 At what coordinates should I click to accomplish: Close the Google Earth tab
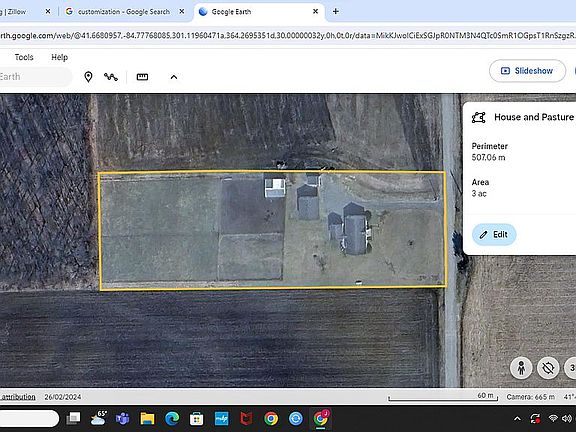pyautogui.click(x=315, y=11)
